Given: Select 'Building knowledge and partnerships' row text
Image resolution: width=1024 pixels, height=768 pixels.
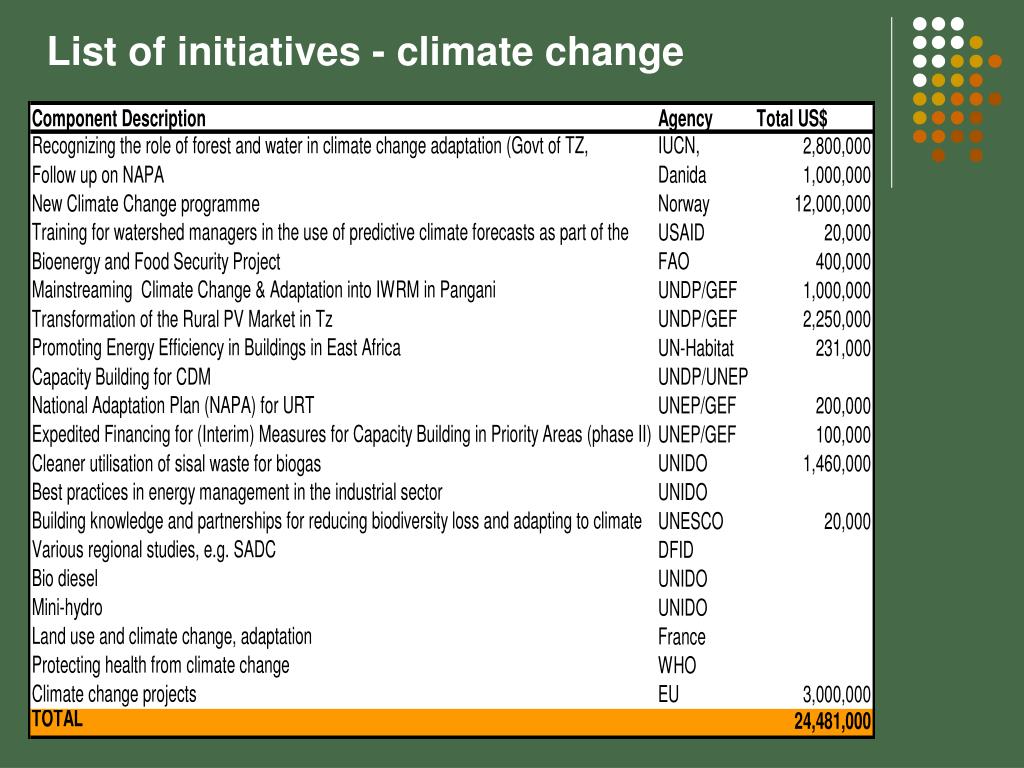Looking at the screenshot, I should [337, 521].
